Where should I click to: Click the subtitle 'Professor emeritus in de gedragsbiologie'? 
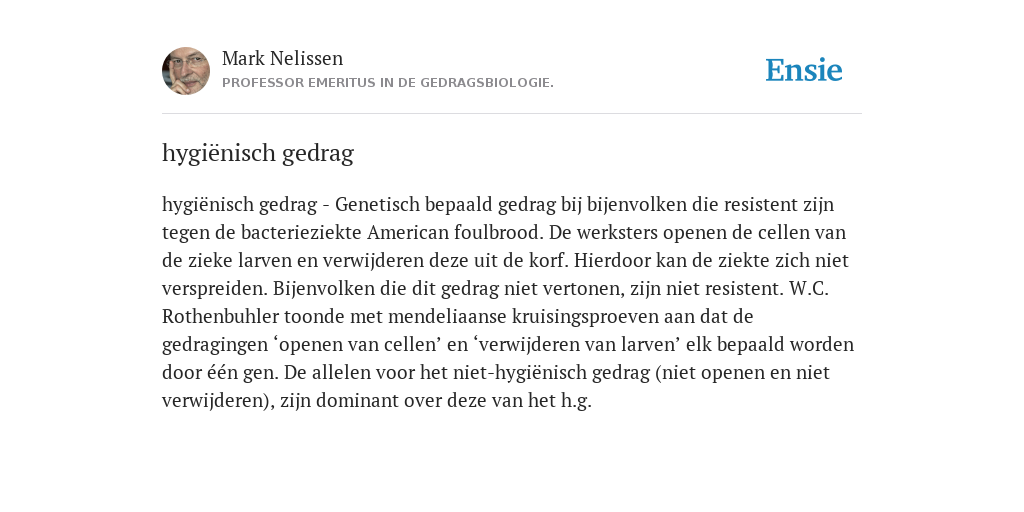pos(388,83)
